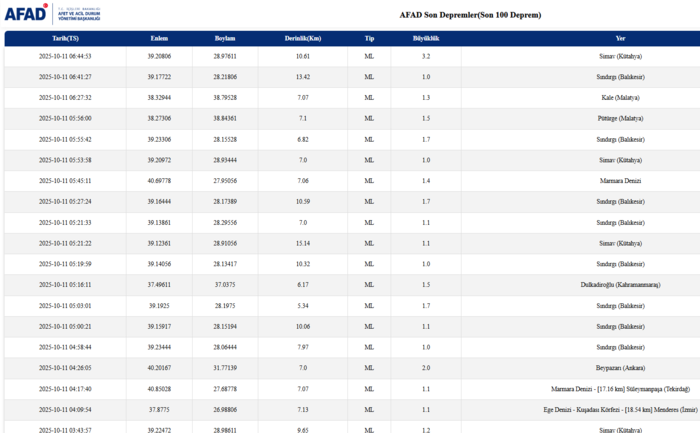Viewport: 700px width, 433px height.
Task: Select the magnitude 3.2 cell
Action: (x=426, y=56)
